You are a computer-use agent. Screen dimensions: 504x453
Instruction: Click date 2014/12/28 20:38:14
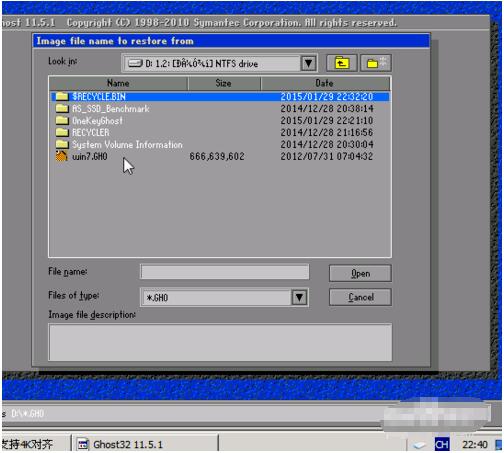[327, 109]
